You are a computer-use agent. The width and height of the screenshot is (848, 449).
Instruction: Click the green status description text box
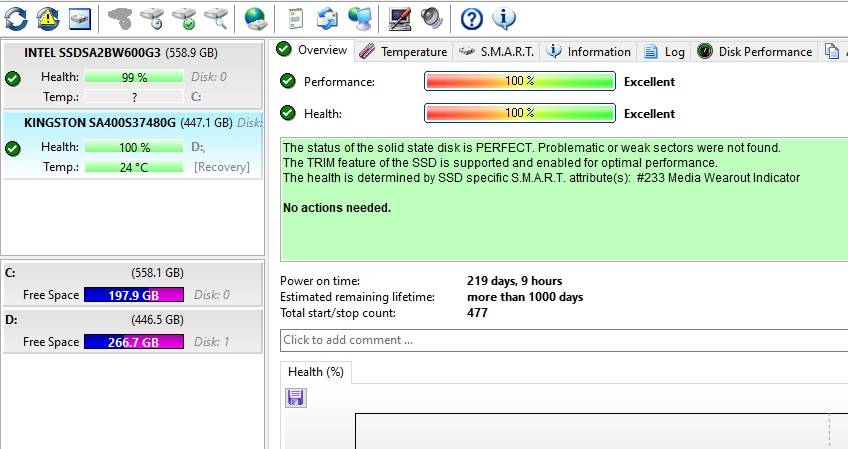tap(564, 200)
